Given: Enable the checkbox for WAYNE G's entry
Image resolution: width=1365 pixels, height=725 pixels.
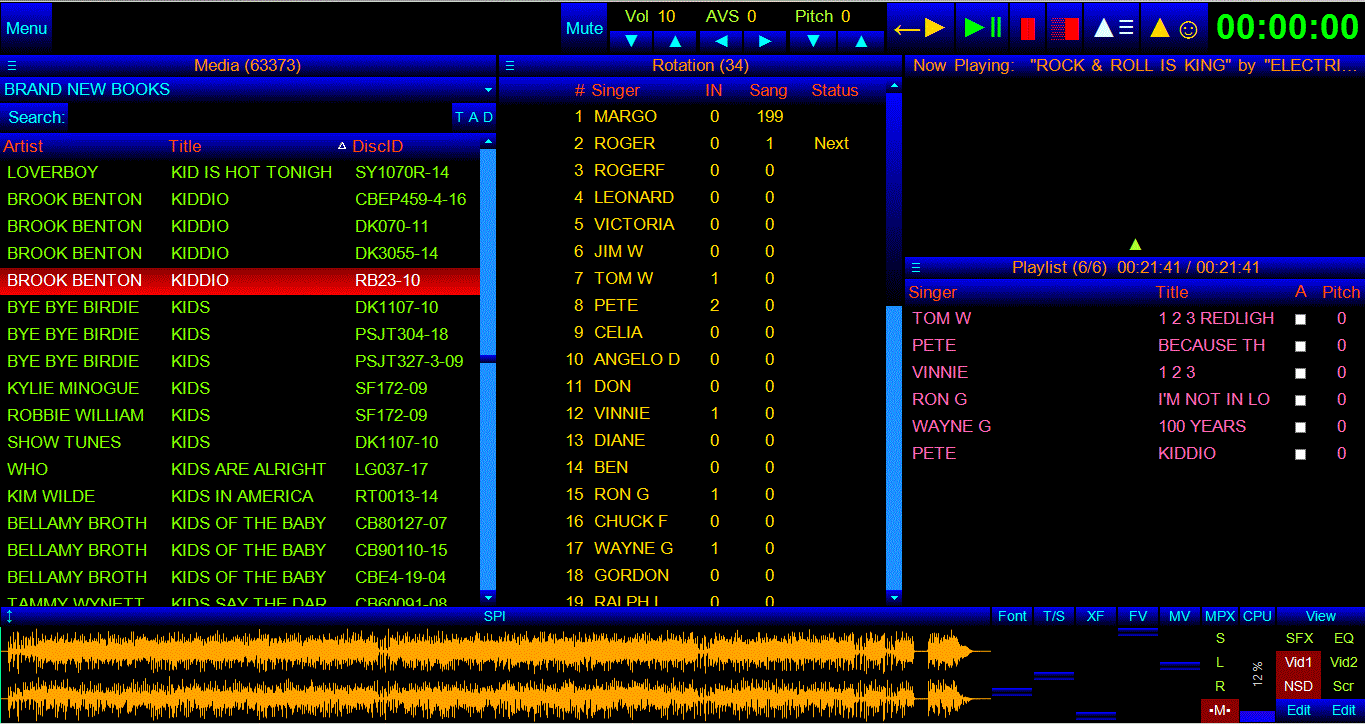Looking at the screenshot, I should 1300,427.
